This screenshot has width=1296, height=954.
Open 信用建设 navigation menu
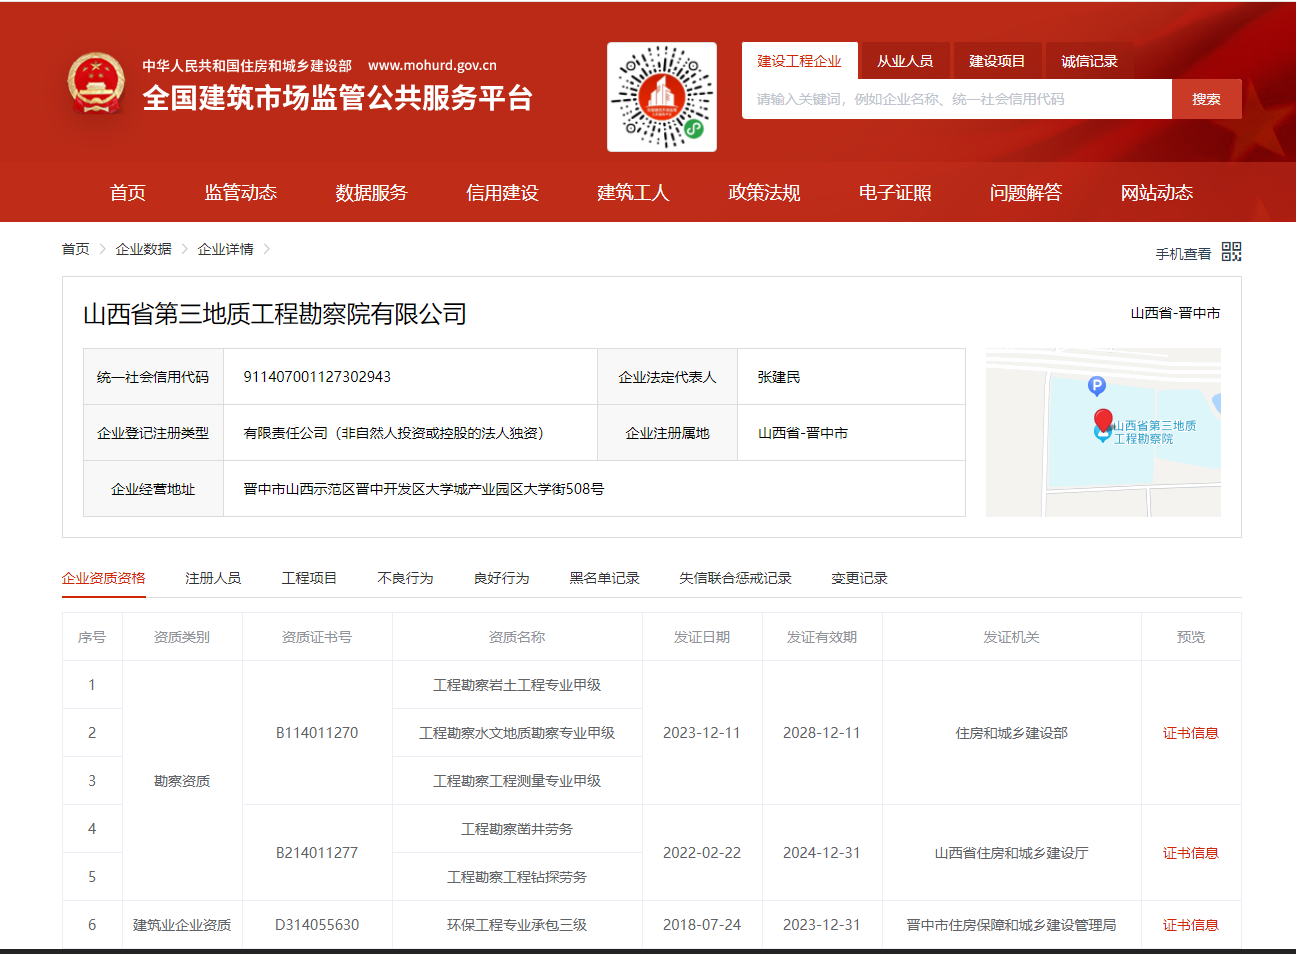[x=503, y=192]
